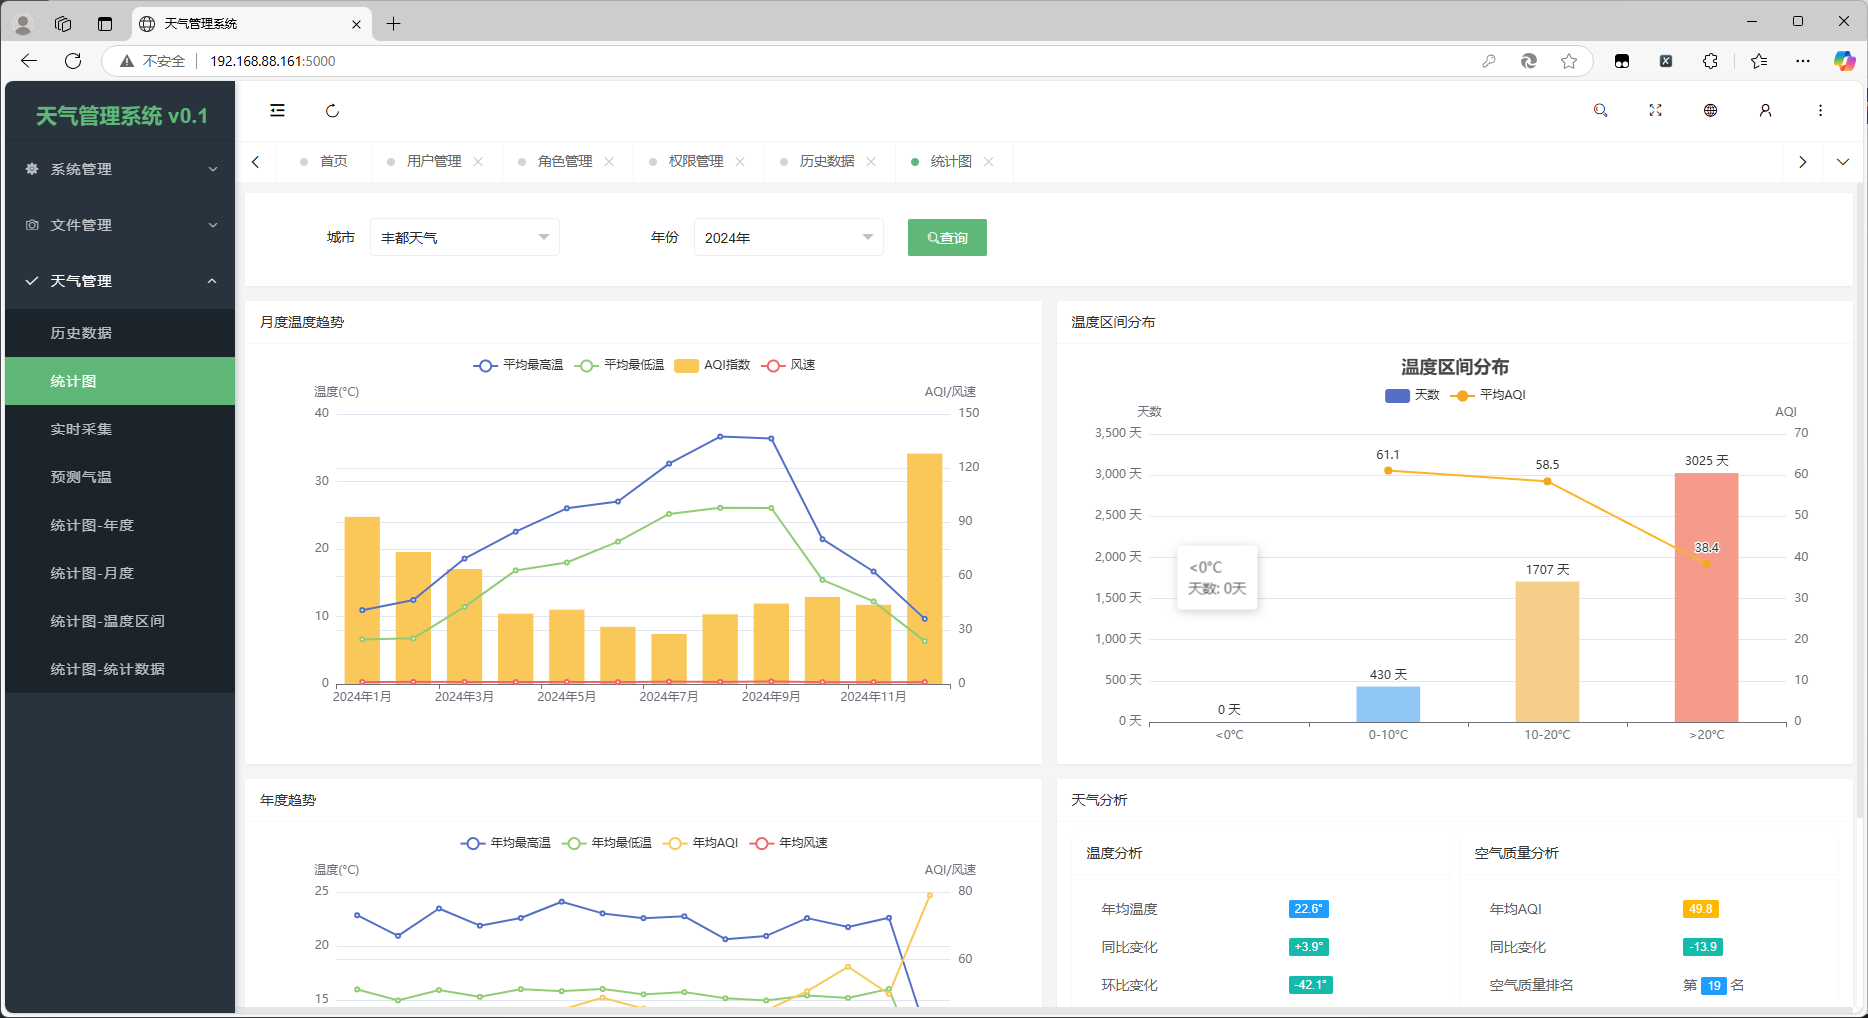
Task: Open the vertical more-options icon in header
Action: click(x=1820, y=111)
